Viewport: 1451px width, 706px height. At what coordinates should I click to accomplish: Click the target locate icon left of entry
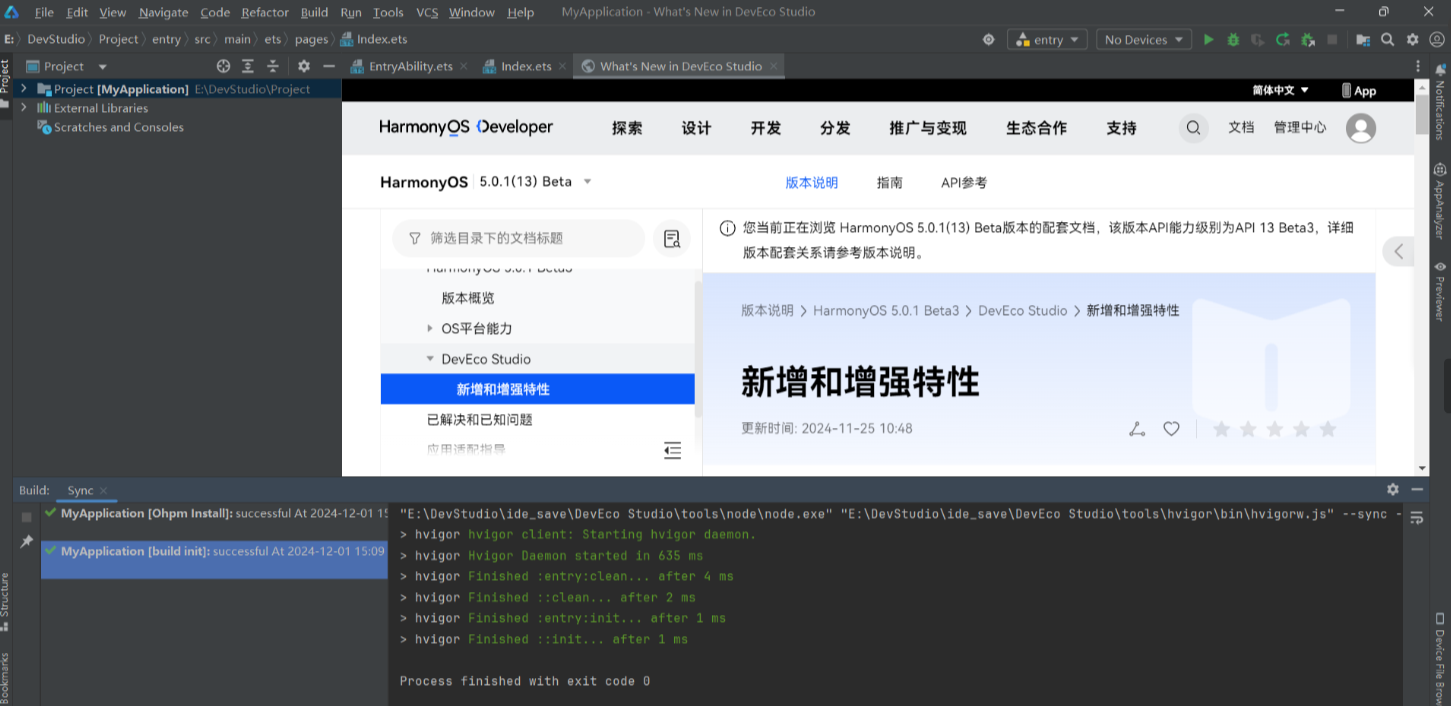(988, 40)
